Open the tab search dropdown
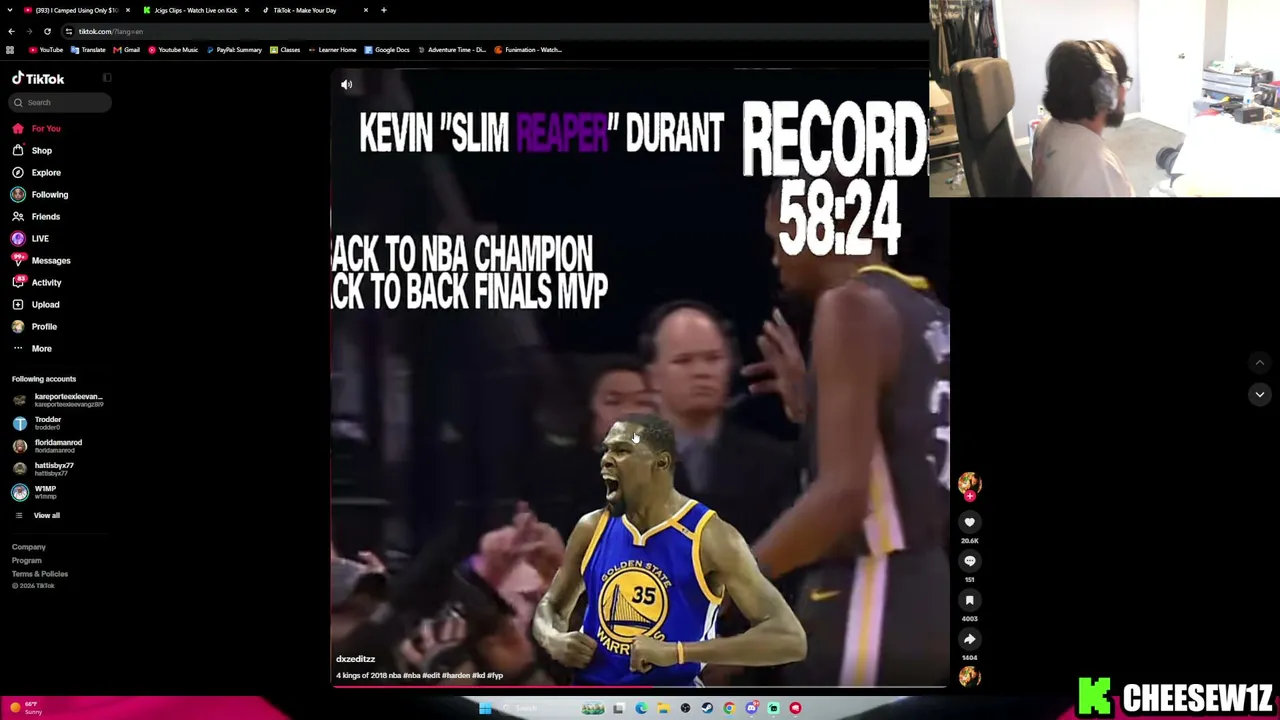The width and height of the screenshot is (1280, 720). click(10, 10)
